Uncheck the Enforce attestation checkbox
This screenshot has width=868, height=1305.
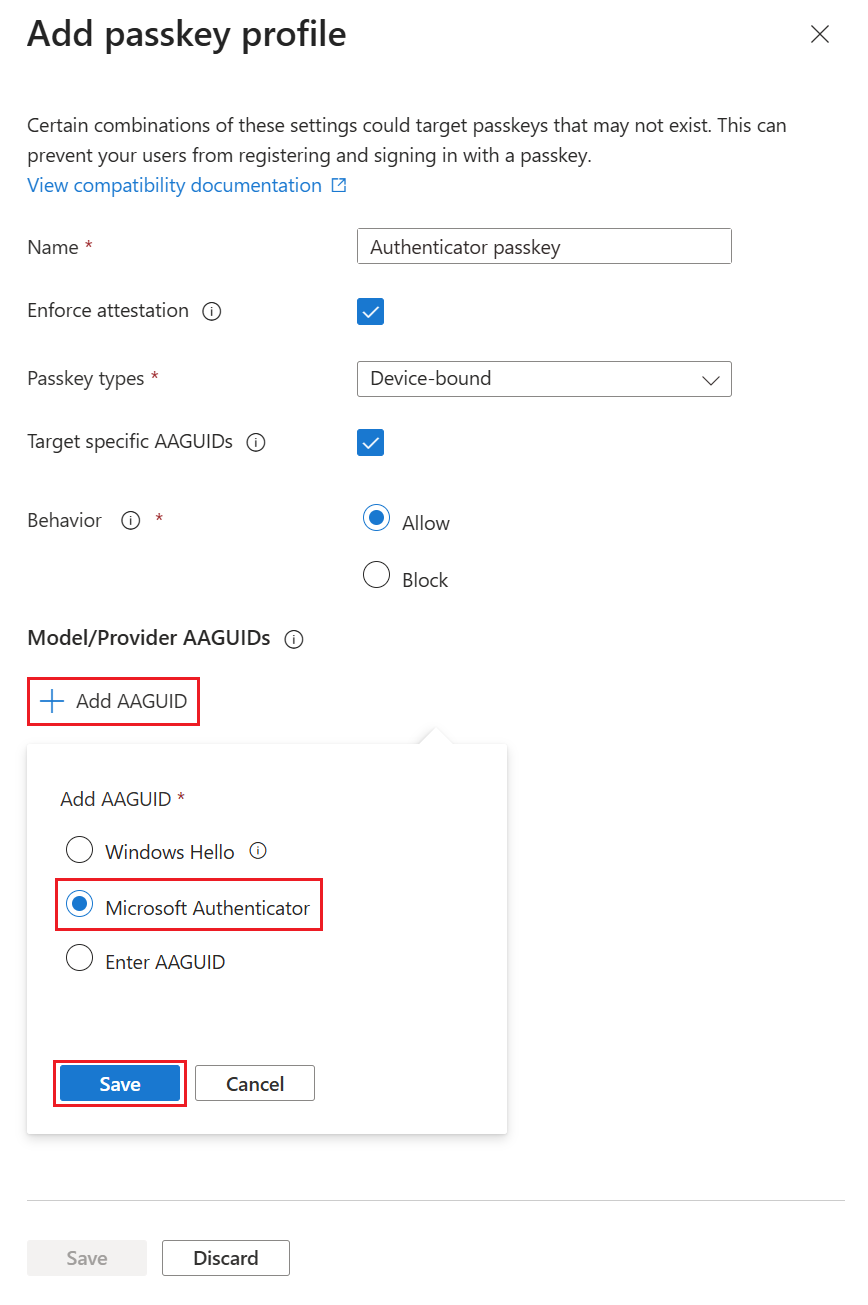(x=370, y=311)
